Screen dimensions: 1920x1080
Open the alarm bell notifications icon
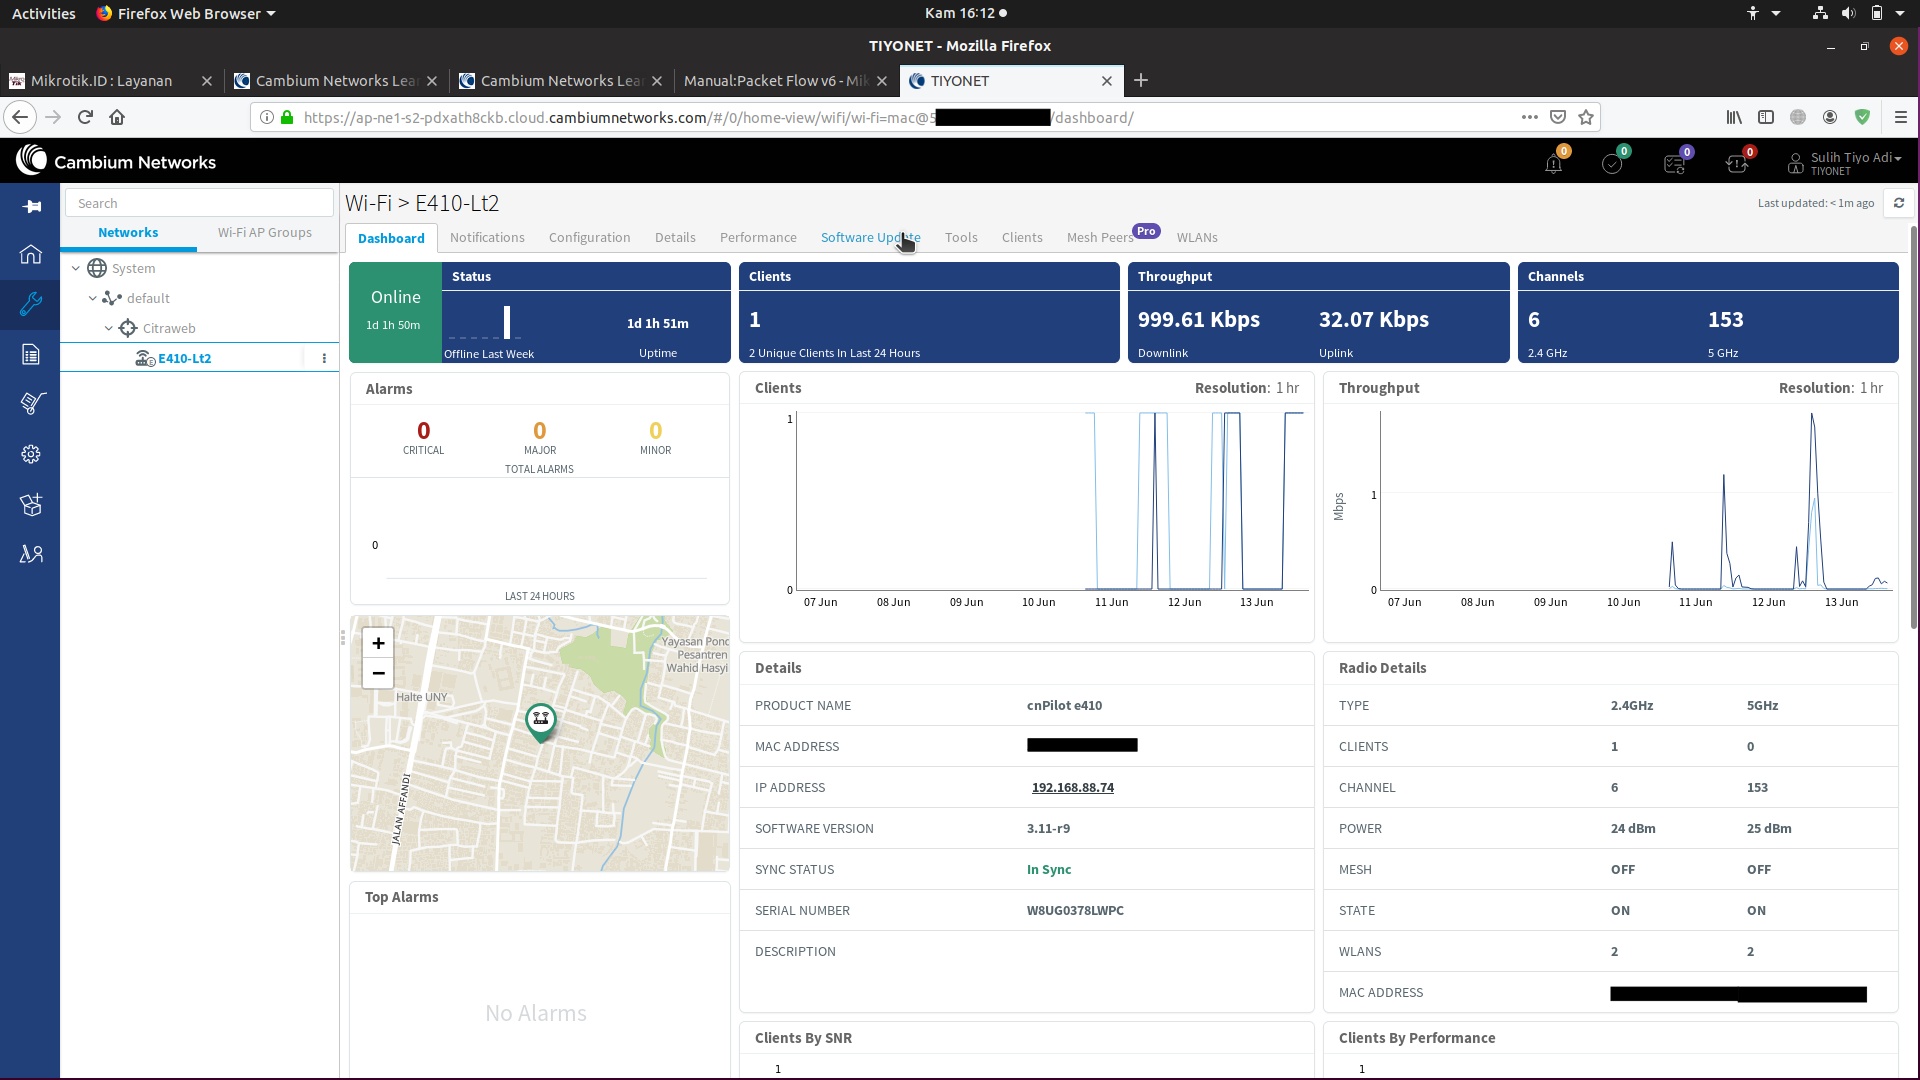pyautogui.click(x=1554, y=163)
